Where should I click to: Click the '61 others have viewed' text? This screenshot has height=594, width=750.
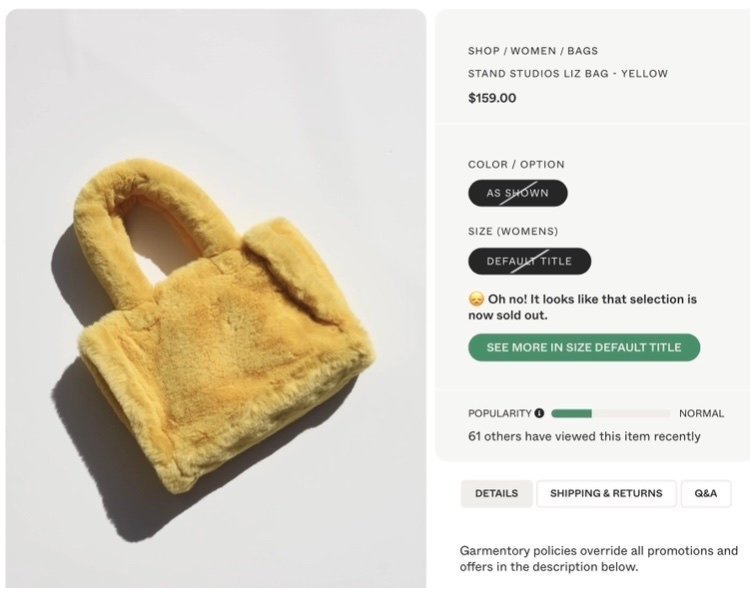584,436
